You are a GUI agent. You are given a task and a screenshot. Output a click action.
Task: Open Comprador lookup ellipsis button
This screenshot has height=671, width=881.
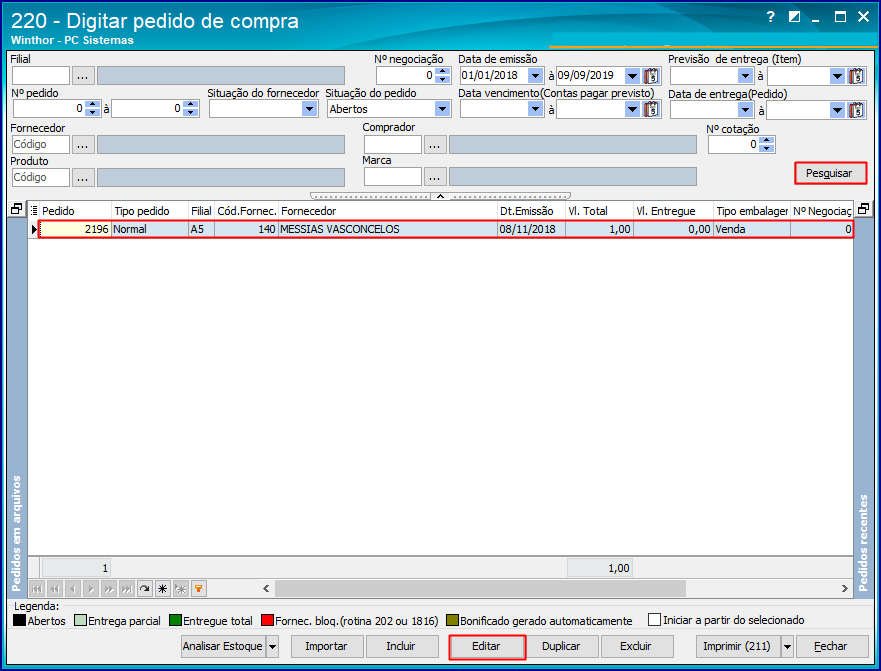[x=434, y=144]
